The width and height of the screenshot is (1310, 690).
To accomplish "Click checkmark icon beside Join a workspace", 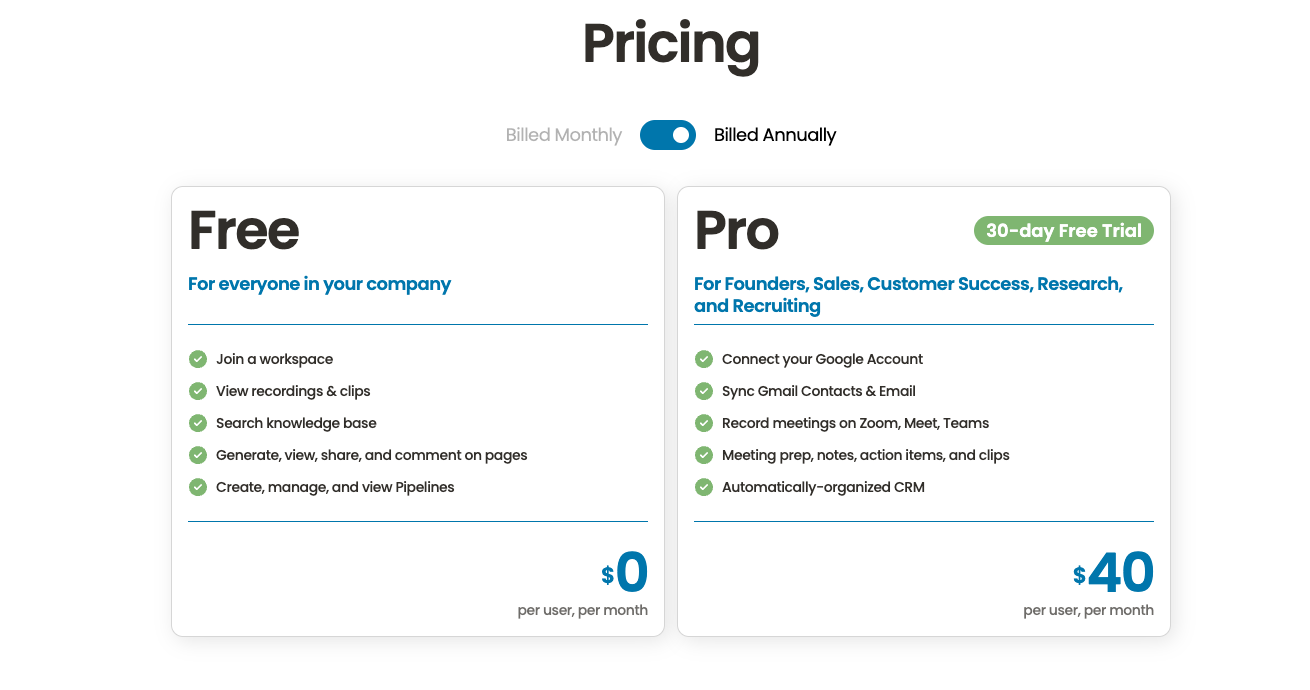I will click(x=198, y=359).
